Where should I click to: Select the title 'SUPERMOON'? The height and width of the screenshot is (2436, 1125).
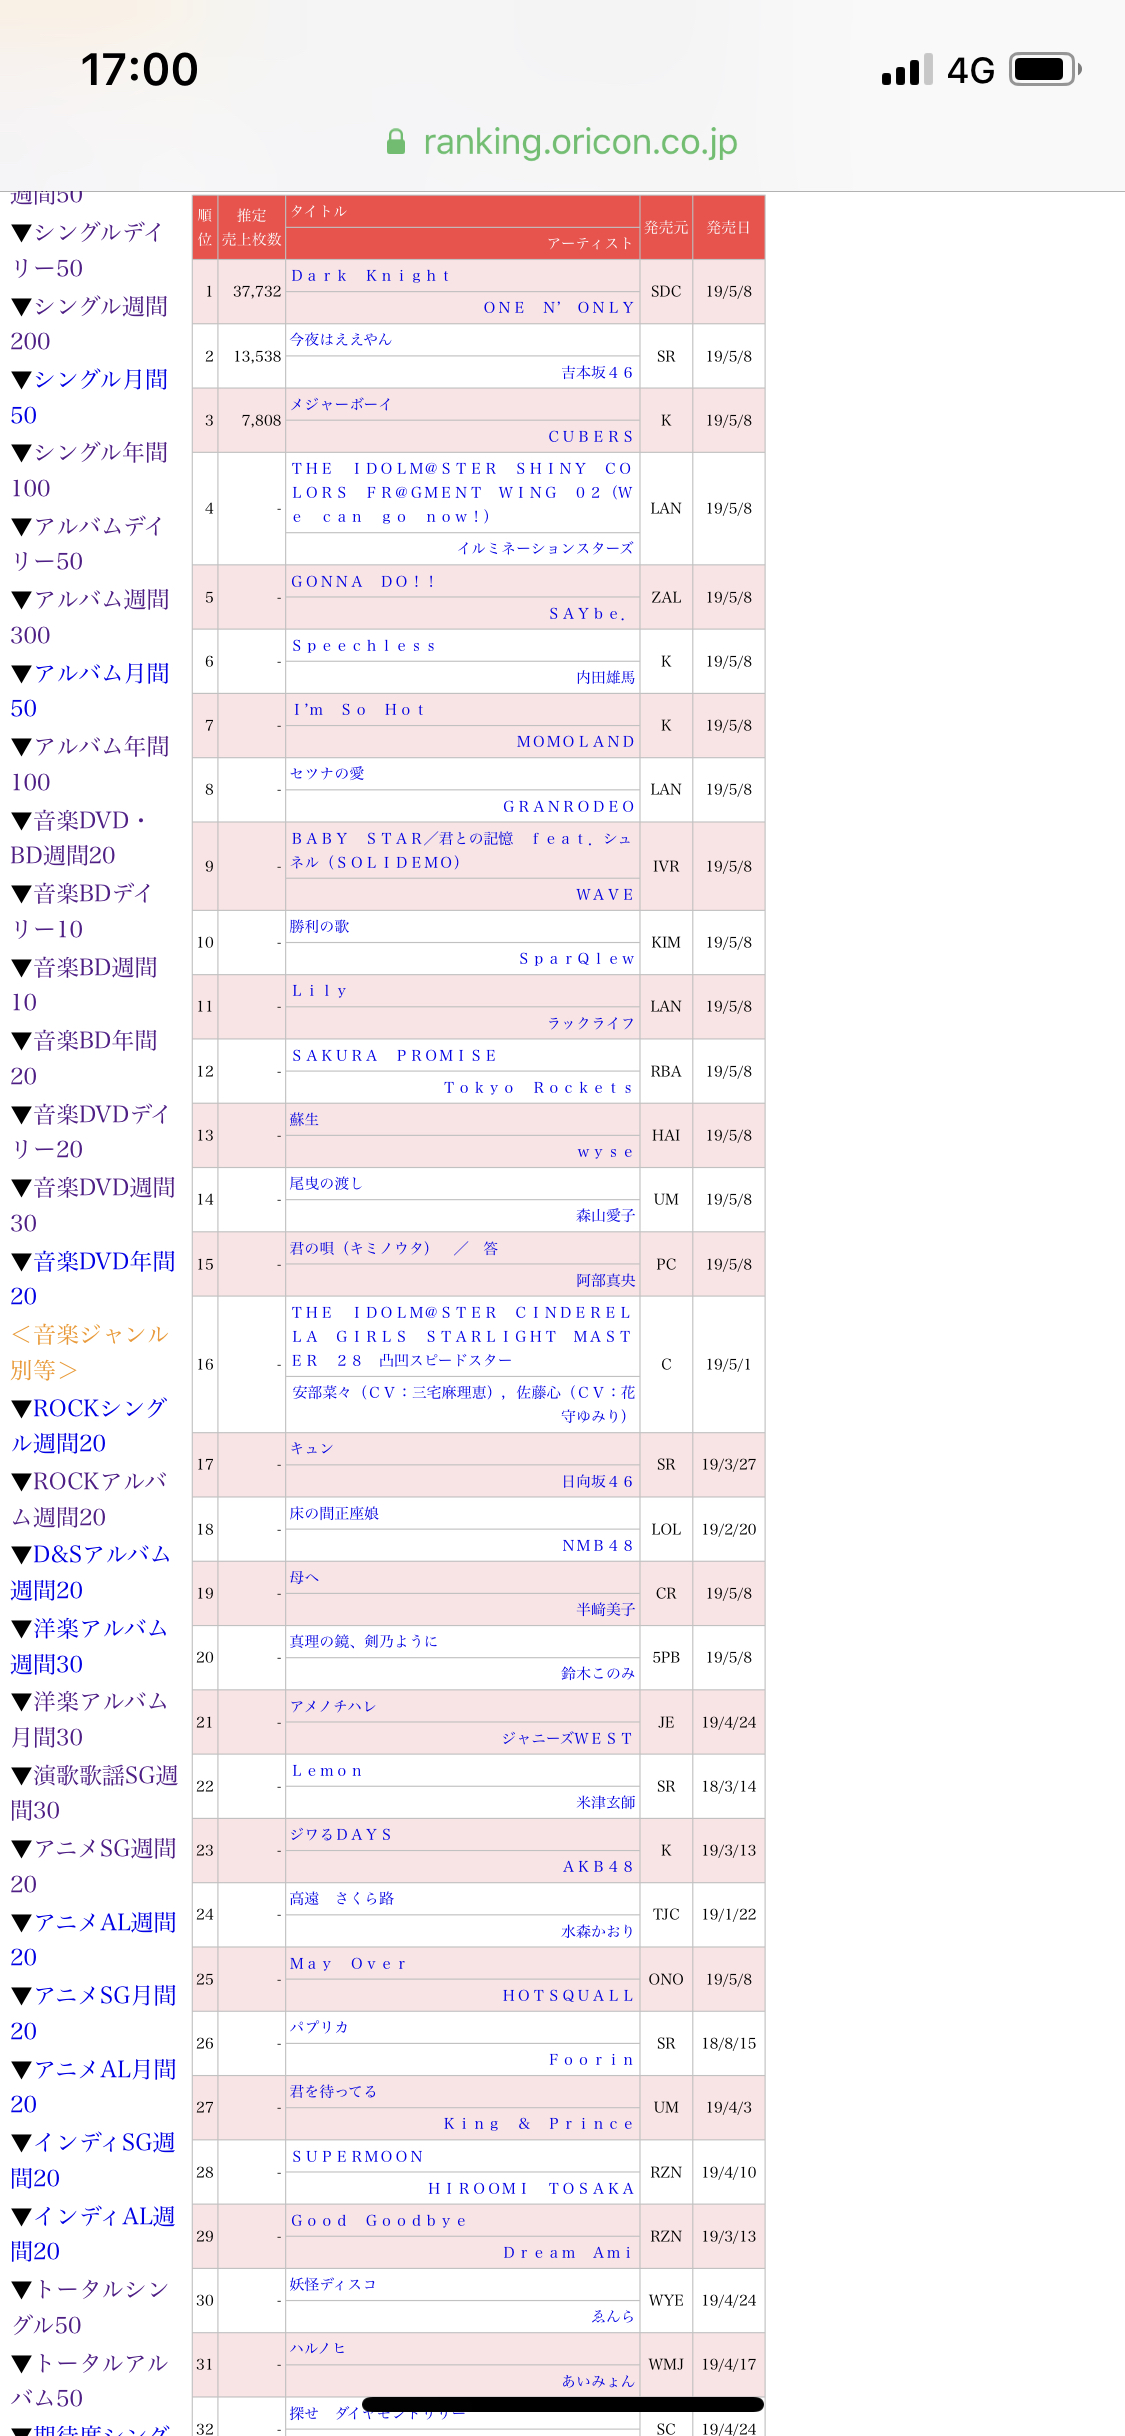point(357,2157)
